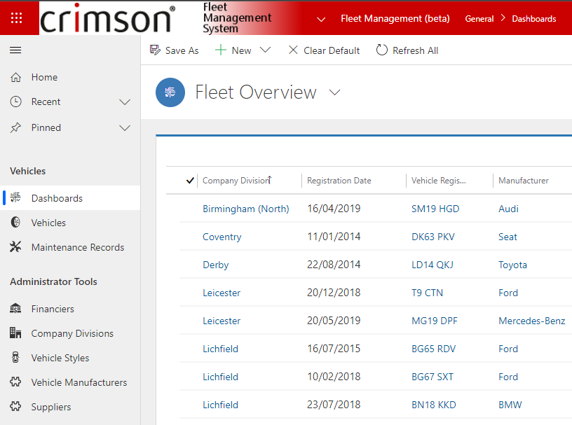The width and height of the screenshot is (572, 425).
Task: Click General in the breadcrumb
Action: (479, 19)
